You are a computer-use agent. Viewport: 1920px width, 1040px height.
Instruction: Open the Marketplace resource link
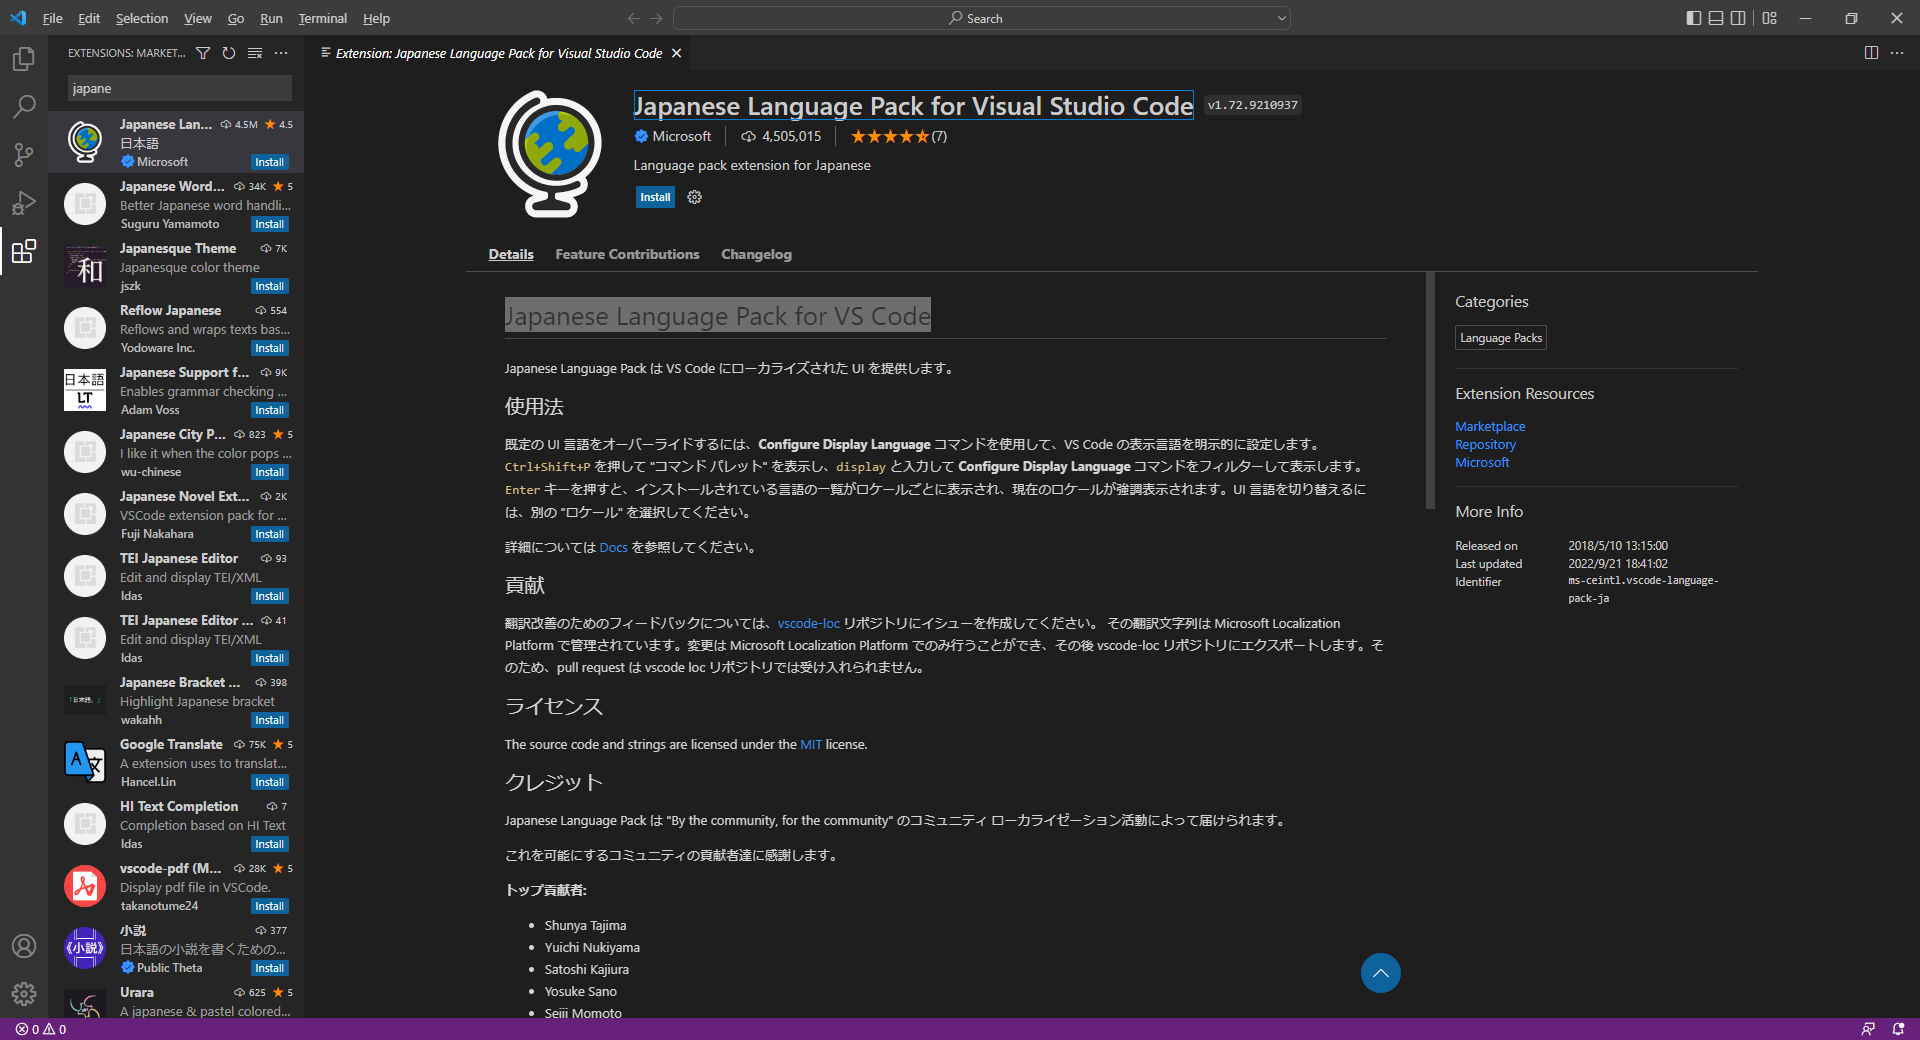point(1490,426)
